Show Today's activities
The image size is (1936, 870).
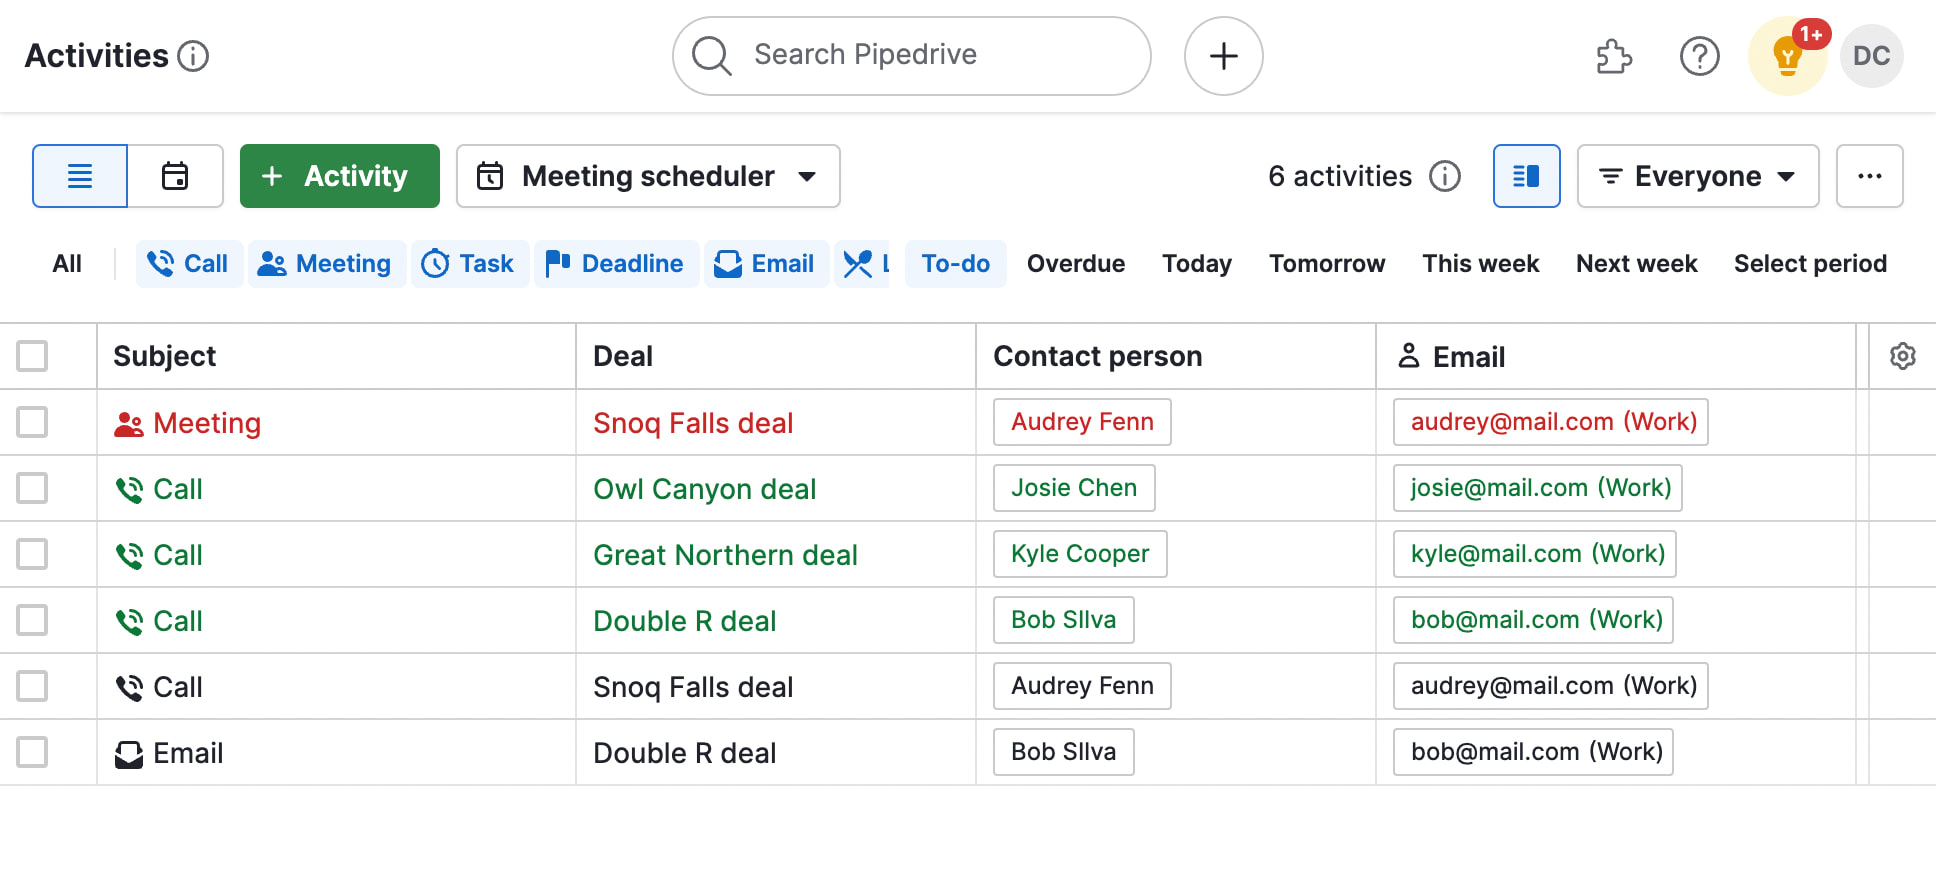(1197, 264)
